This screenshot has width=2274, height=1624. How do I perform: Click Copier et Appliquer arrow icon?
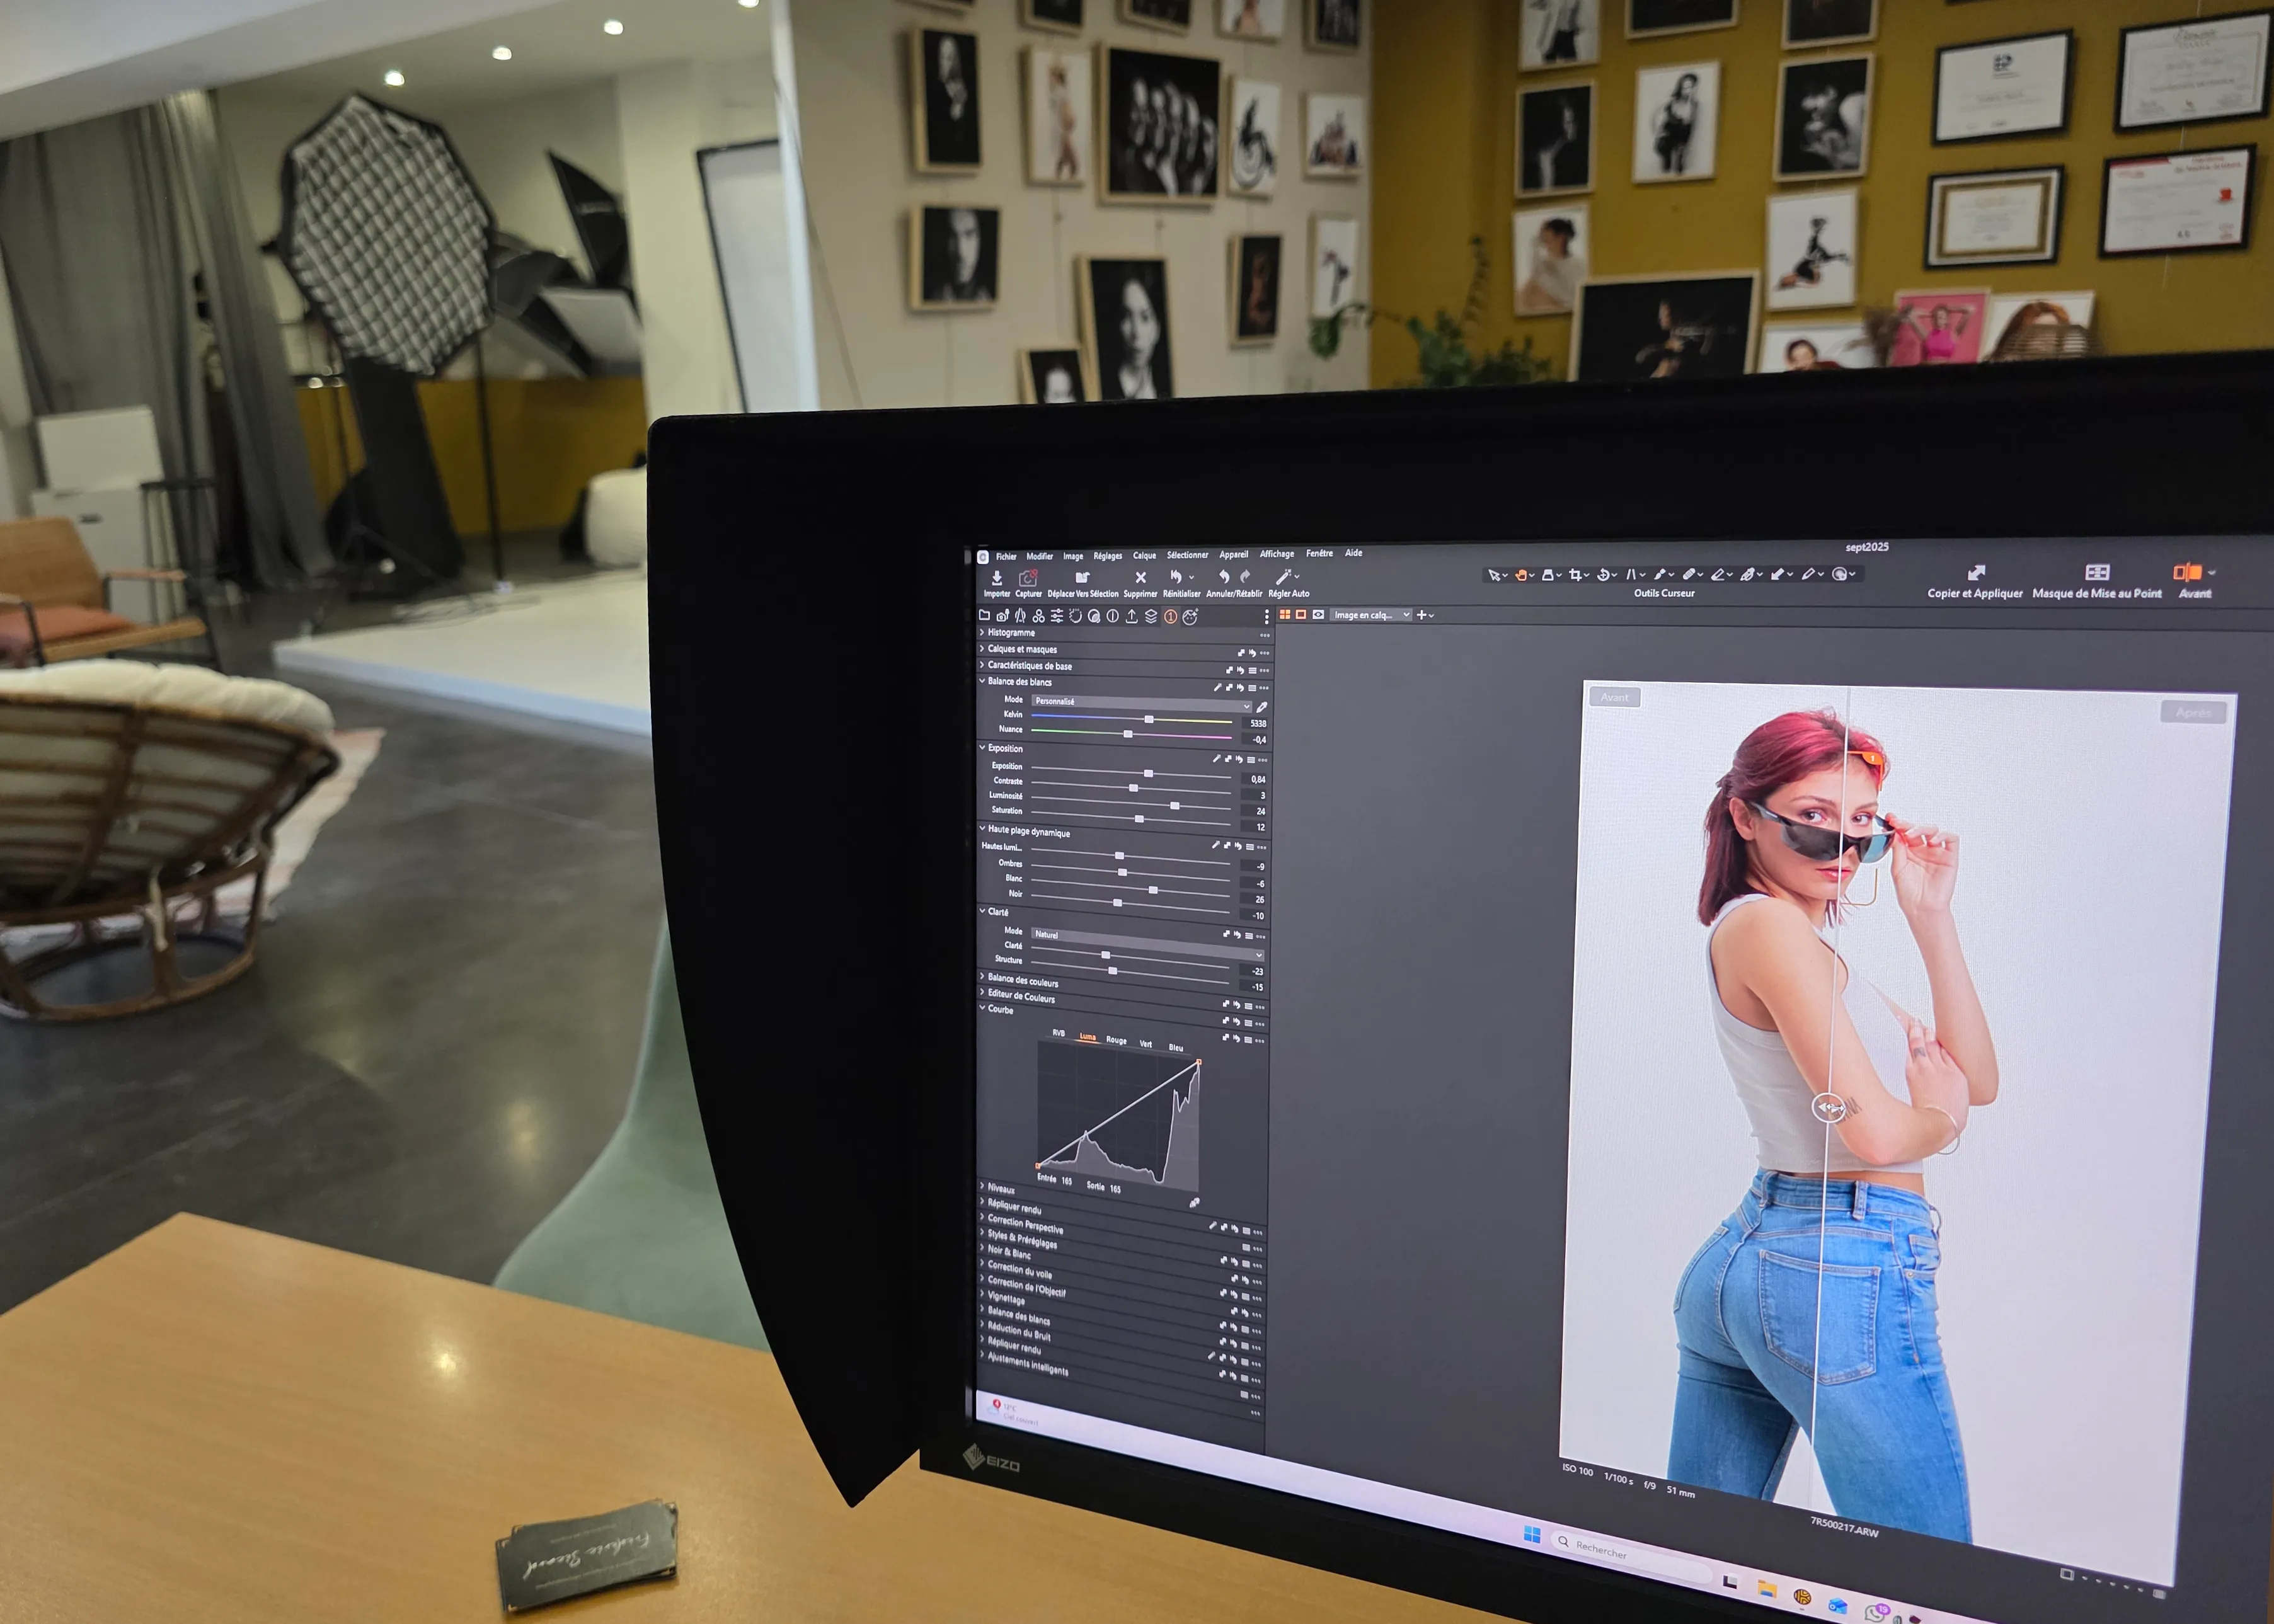(1976, 573)
